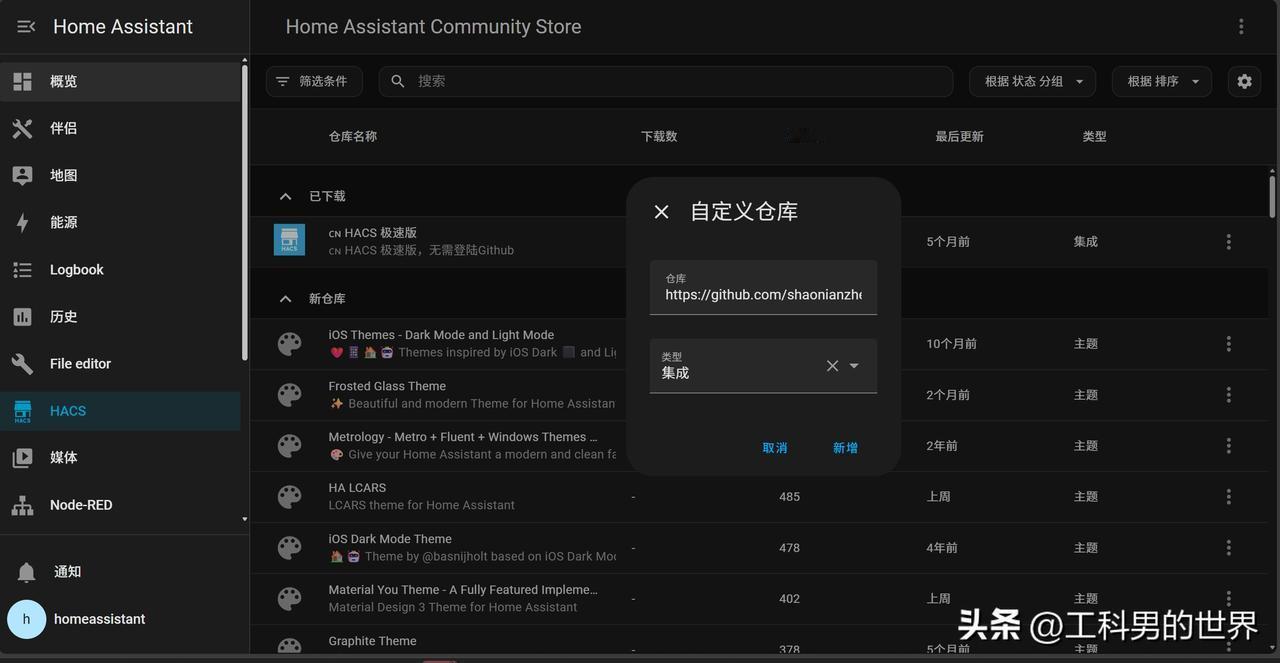The height and width of the screenshot is (663, 1280).
Task: Click the 媒体 media play icon
Action: (x=22, y=458)
